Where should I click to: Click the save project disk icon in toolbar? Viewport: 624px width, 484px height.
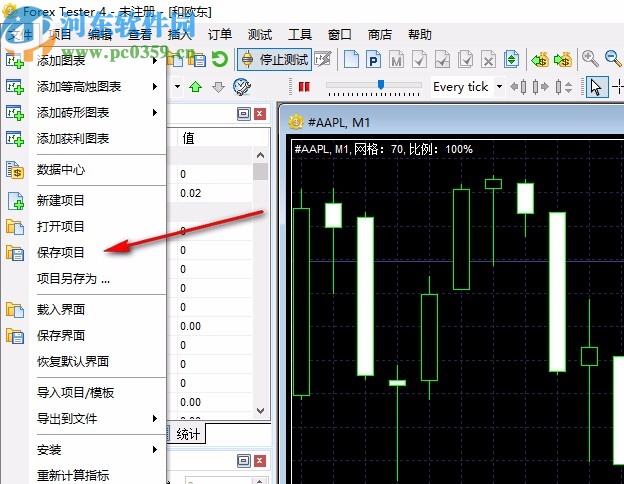click(197, 60)
